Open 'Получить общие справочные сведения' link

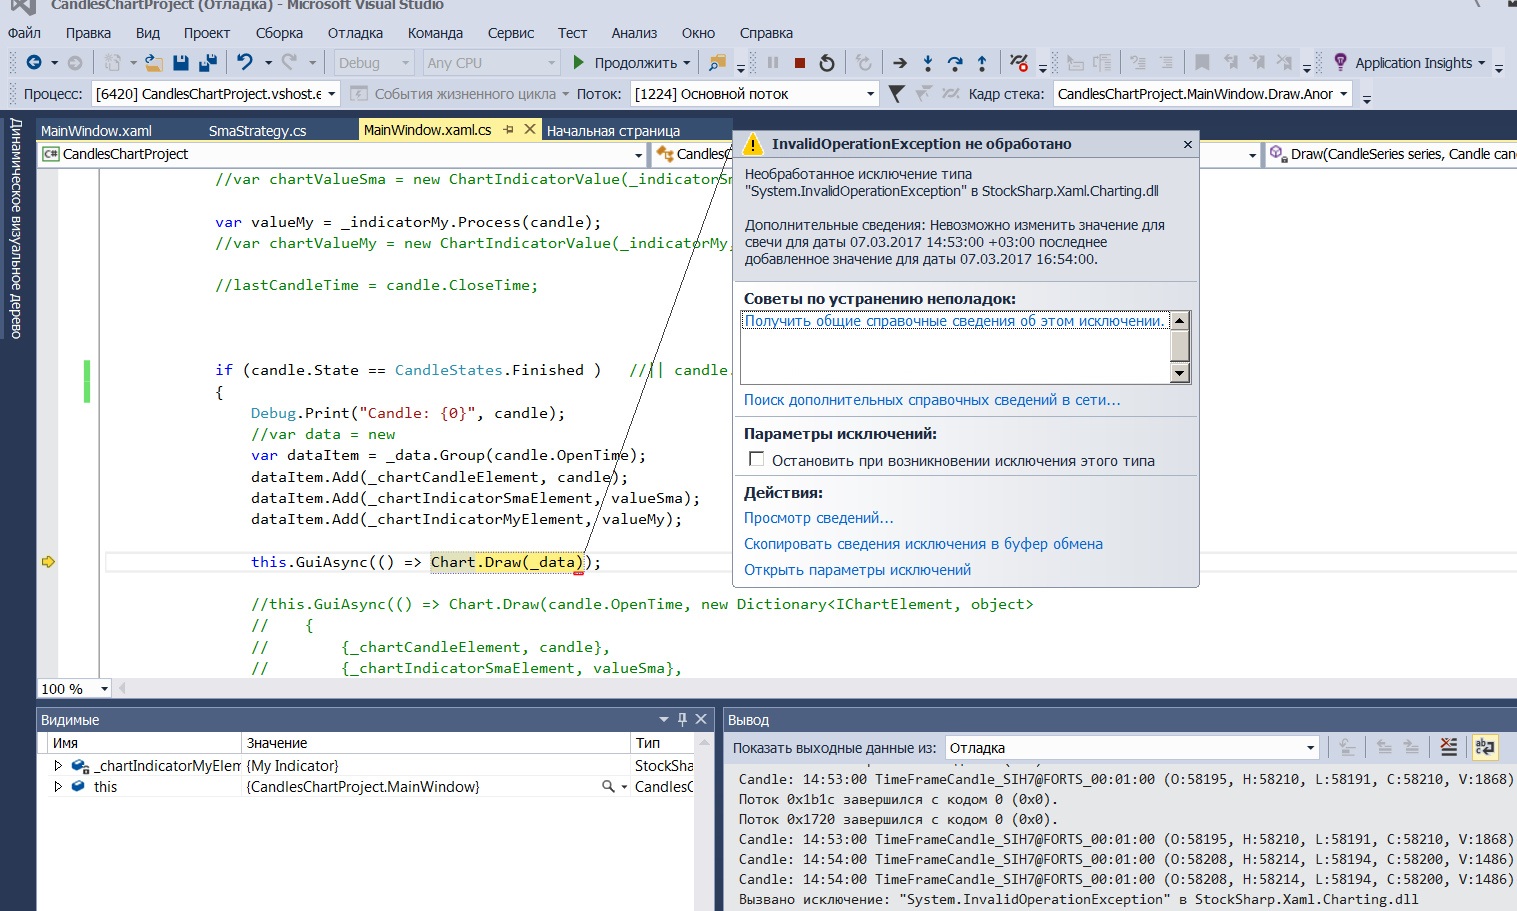click(x=955, y=321)
